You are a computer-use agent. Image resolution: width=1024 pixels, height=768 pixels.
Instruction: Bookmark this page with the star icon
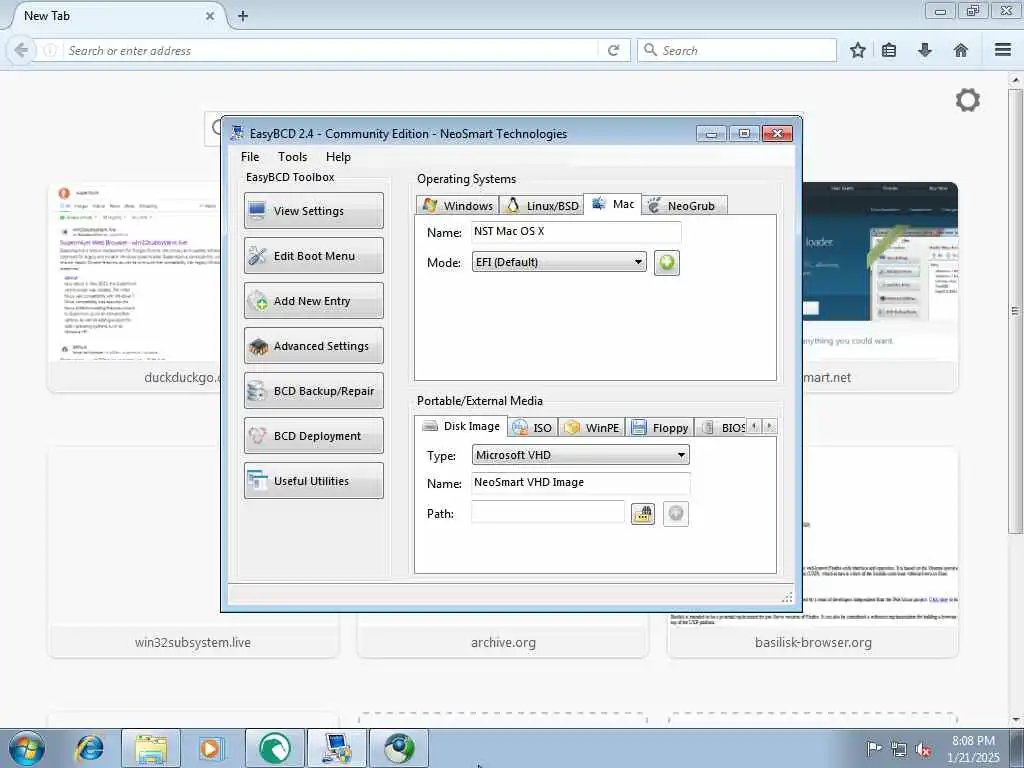tap(857, 50)
